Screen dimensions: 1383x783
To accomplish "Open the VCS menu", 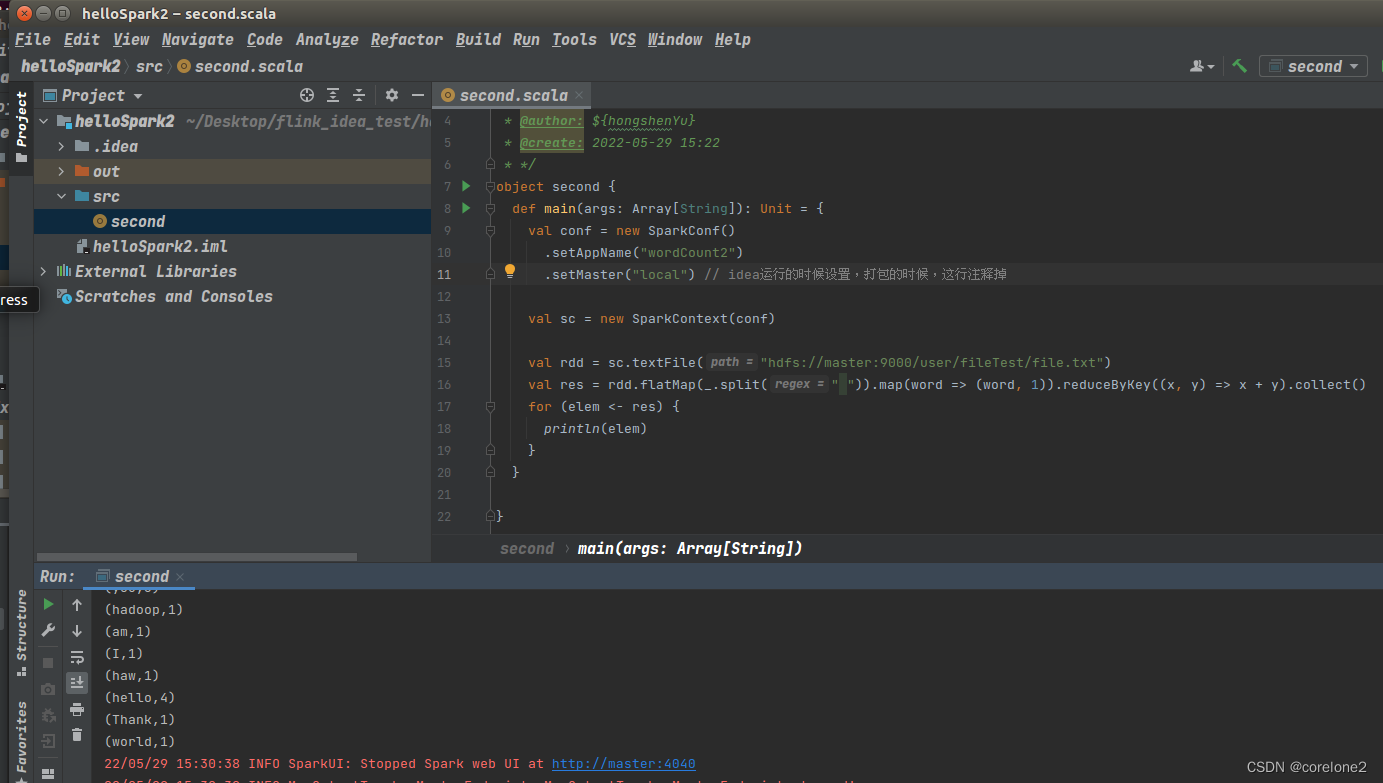I will pos(622,39).
